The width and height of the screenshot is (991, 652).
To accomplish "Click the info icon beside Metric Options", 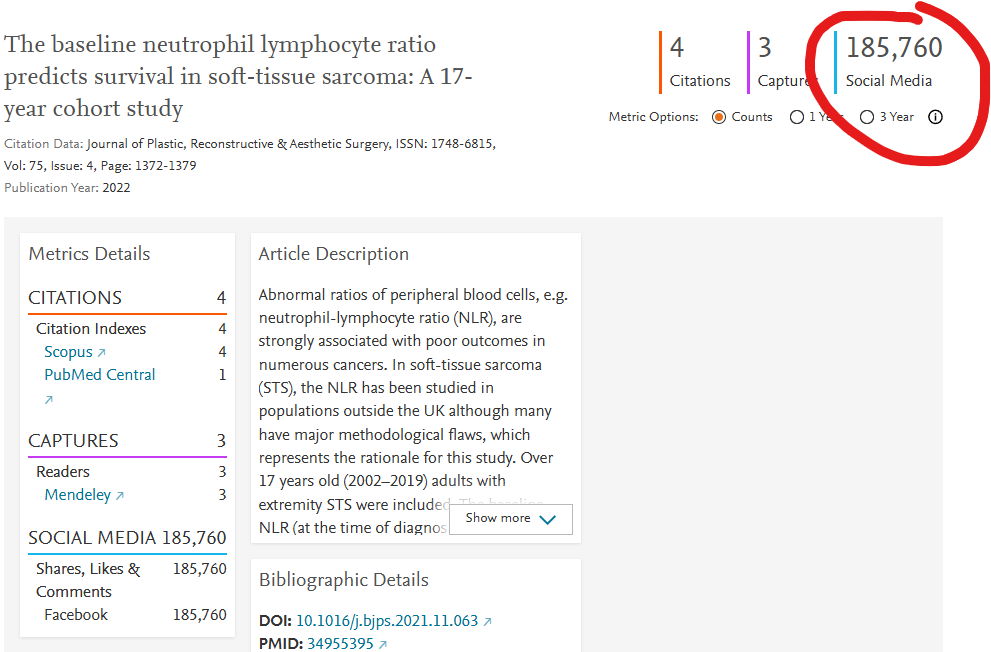I will point(935,117).
